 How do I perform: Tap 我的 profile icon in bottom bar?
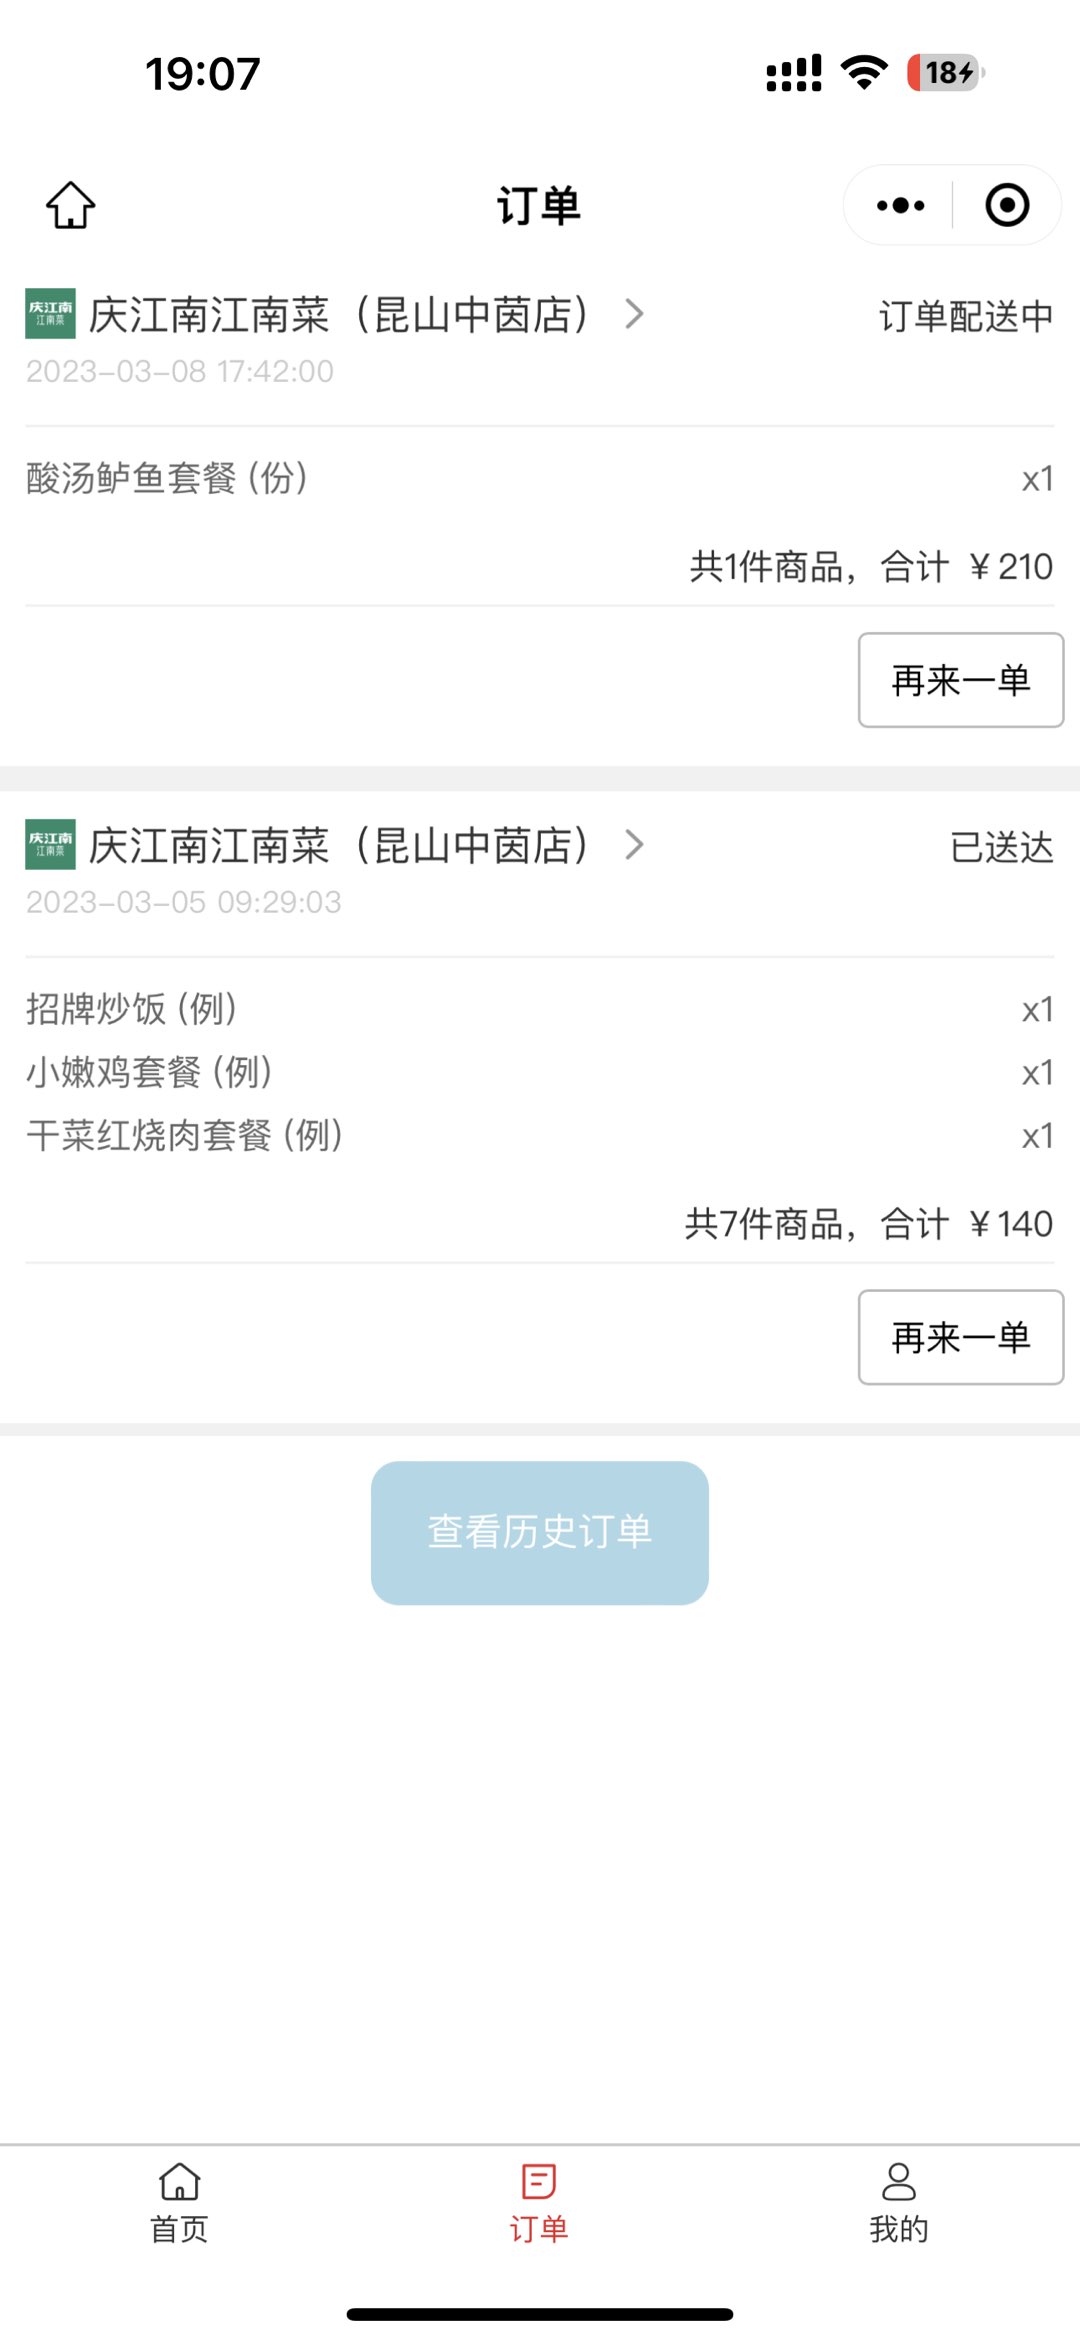pyautogui.click(x=898, y=2181)
